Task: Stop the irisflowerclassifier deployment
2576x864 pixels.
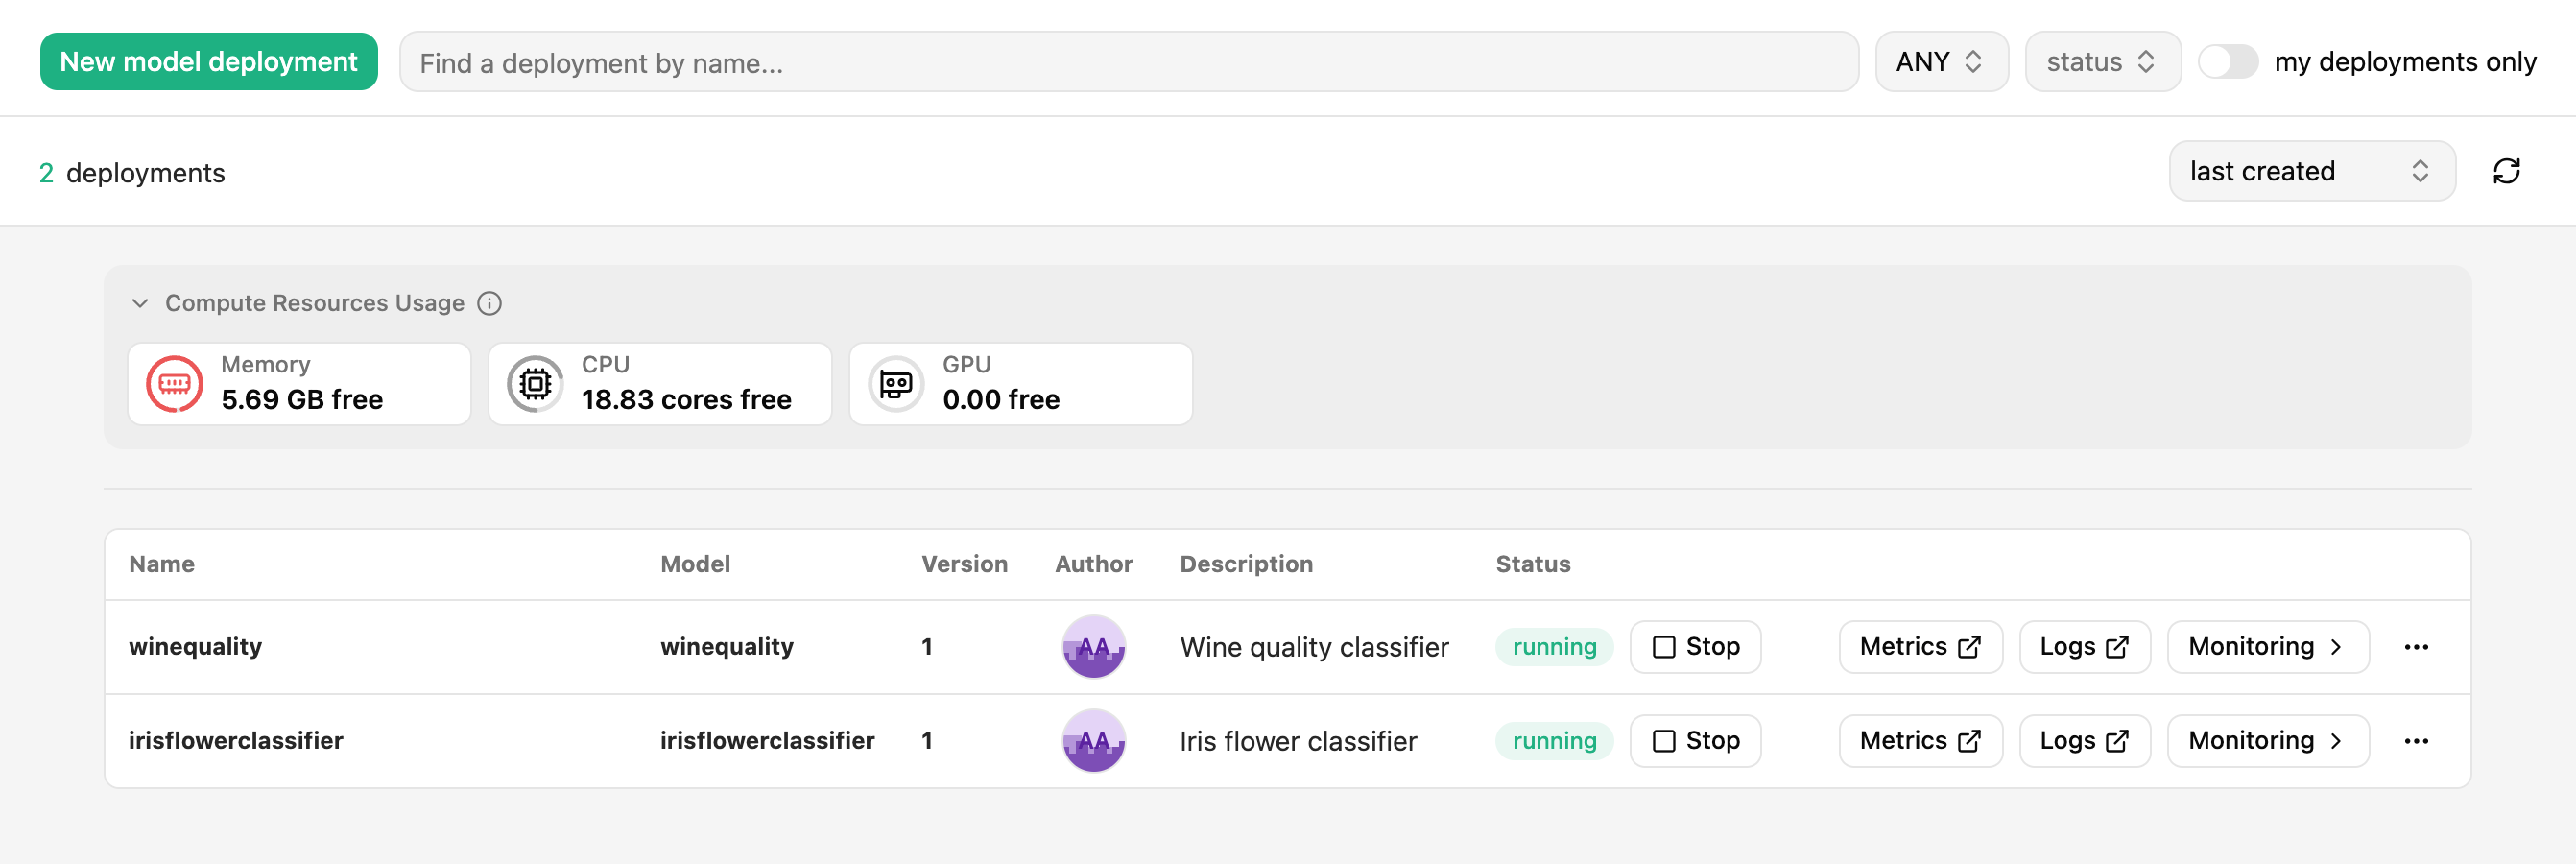Action: 1695,741
